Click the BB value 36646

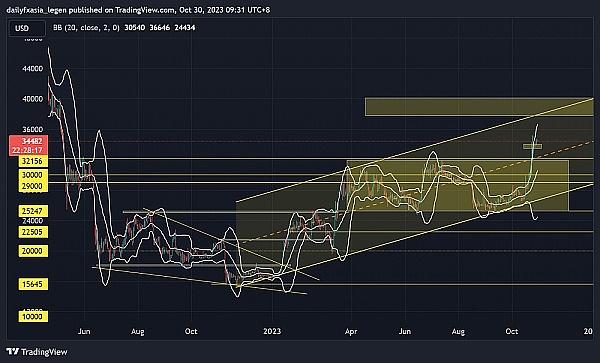[x=160, y=28]
